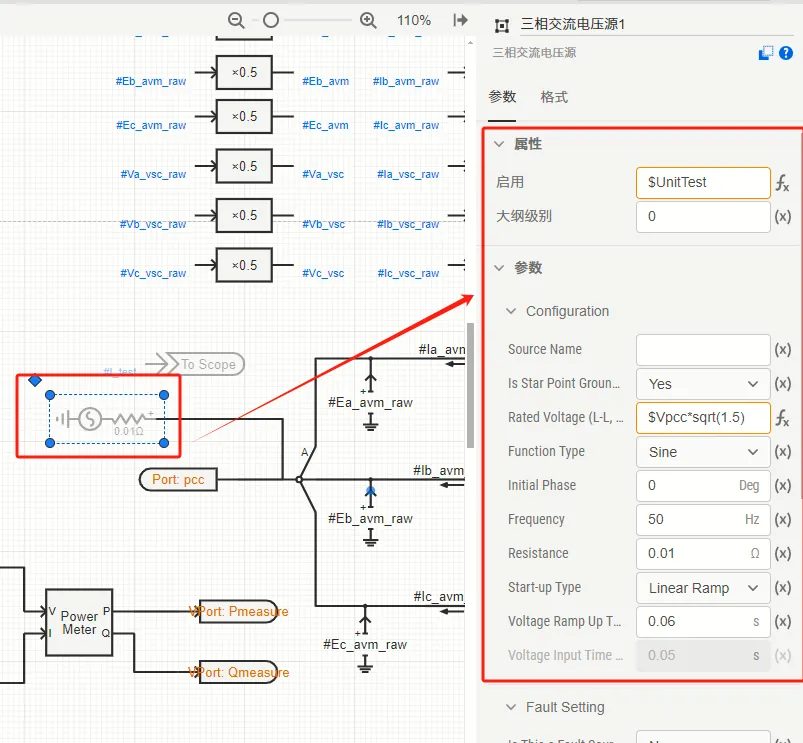
Task: Click the component icon beside 三相交流电压源1
Action: point(502,26)
